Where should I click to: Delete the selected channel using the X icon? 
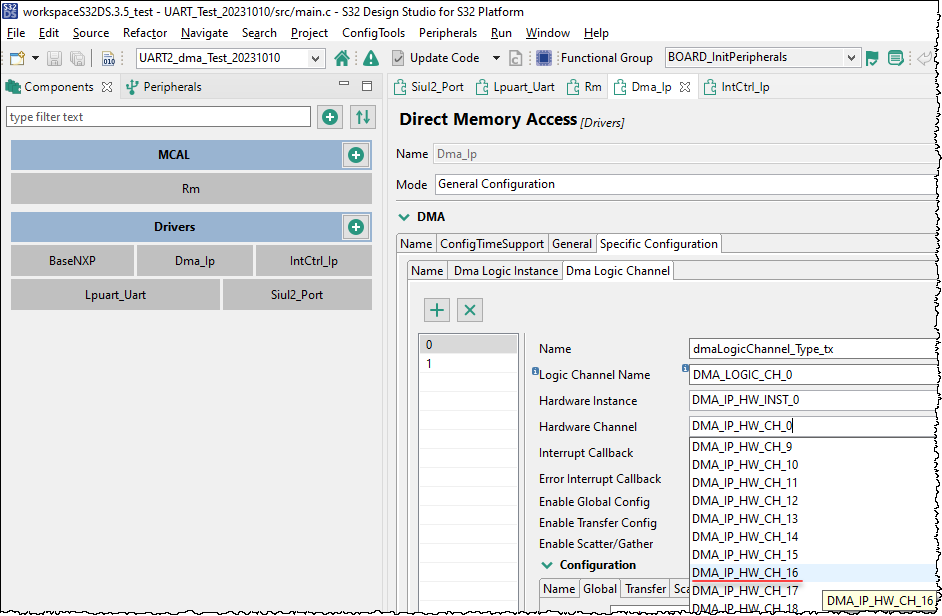(x=469, y=310)
